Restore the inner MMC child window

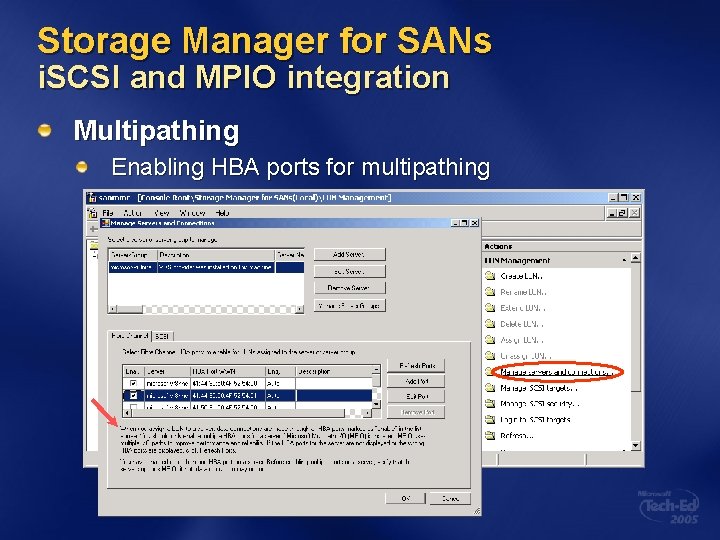point(623,213)
